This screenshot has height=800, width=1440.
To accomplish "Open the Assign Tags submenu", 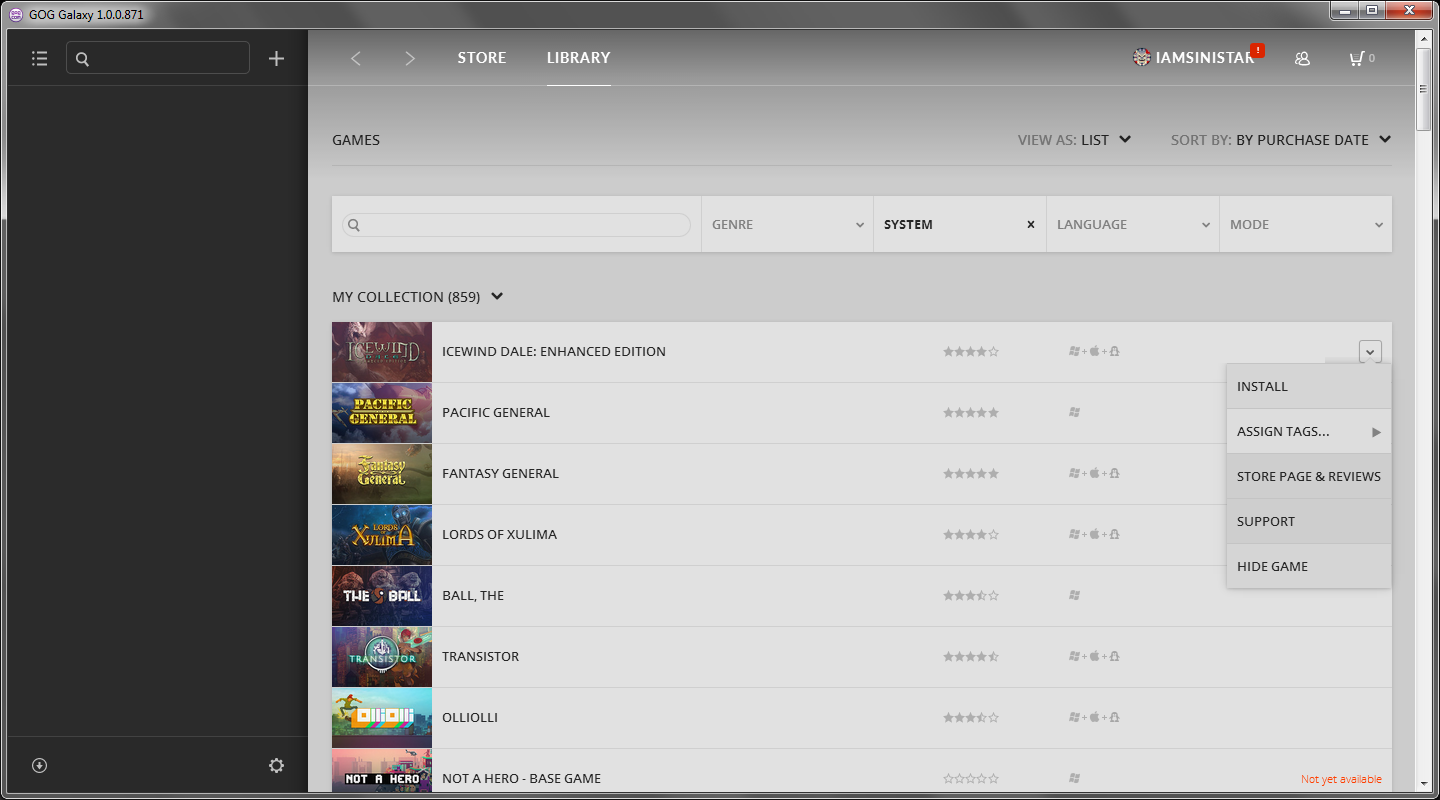I will 1308,431.
